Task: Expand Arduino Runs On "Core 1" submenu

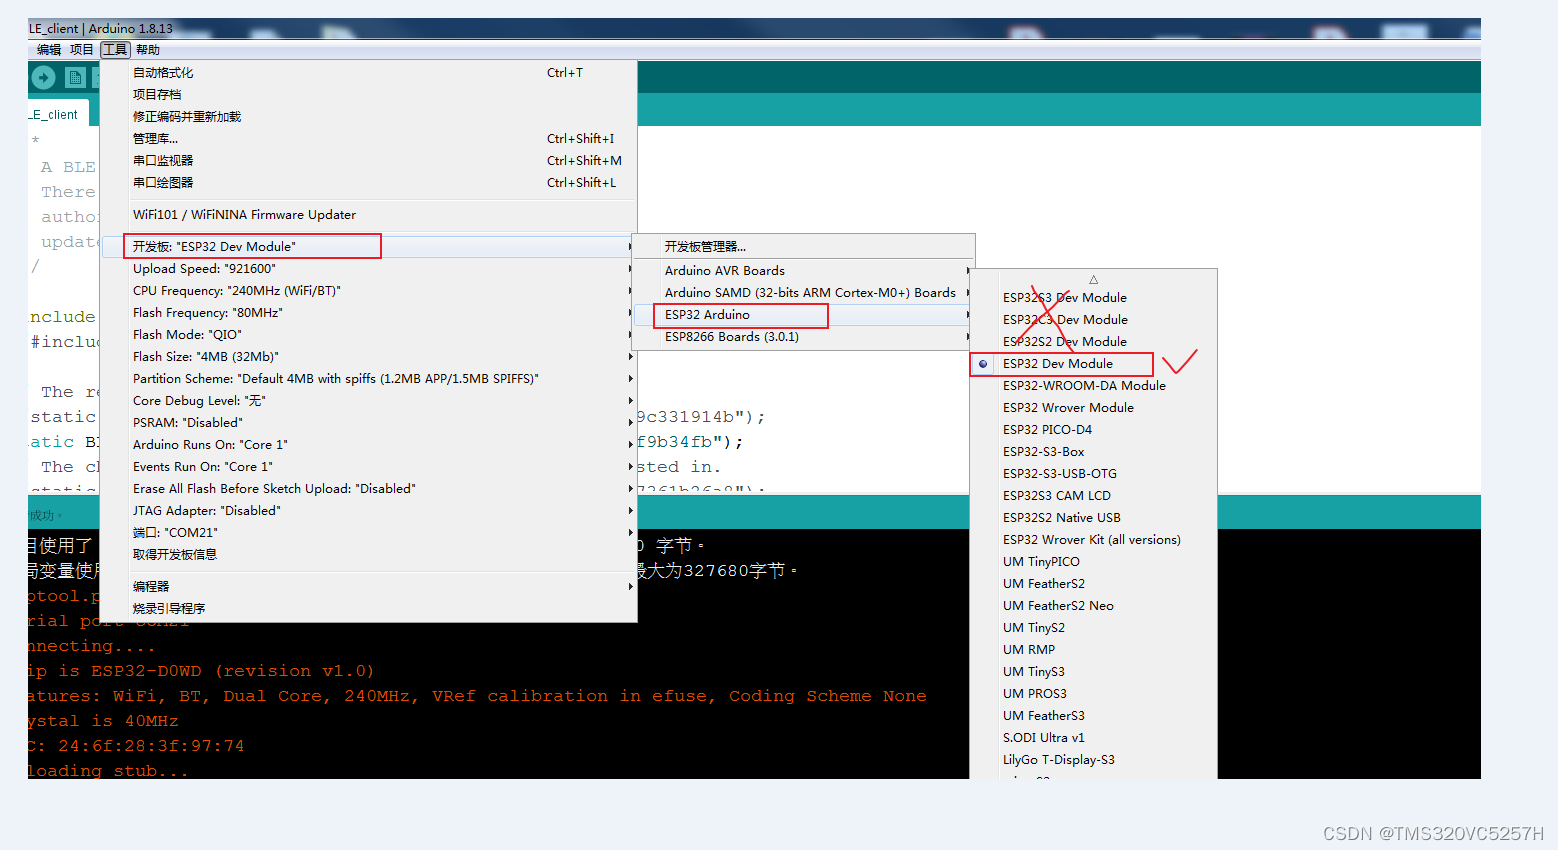Action: (369, 445)
